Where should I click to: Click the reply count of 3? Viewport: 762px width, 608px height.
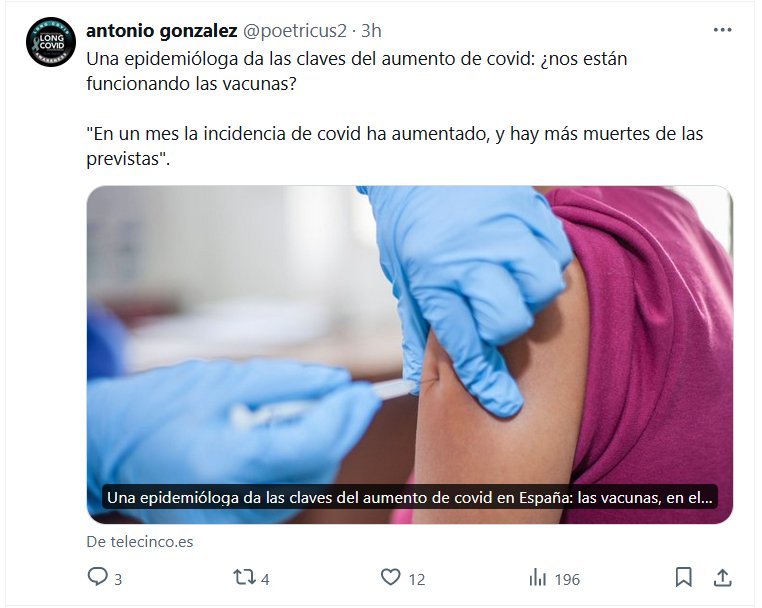coord(118,579)
